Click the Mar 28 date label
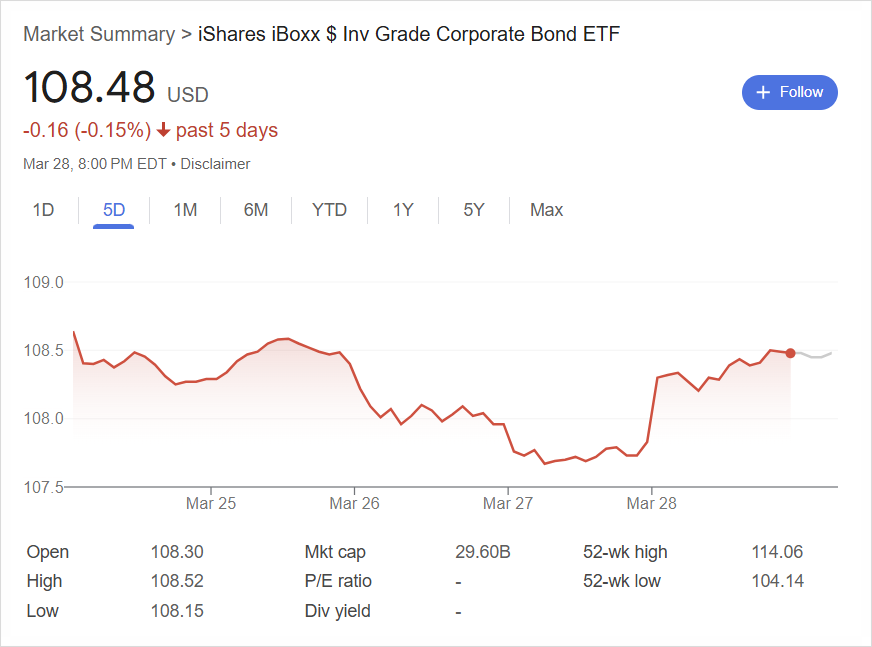Screen dimensions: 872x647 pos(651,503)
